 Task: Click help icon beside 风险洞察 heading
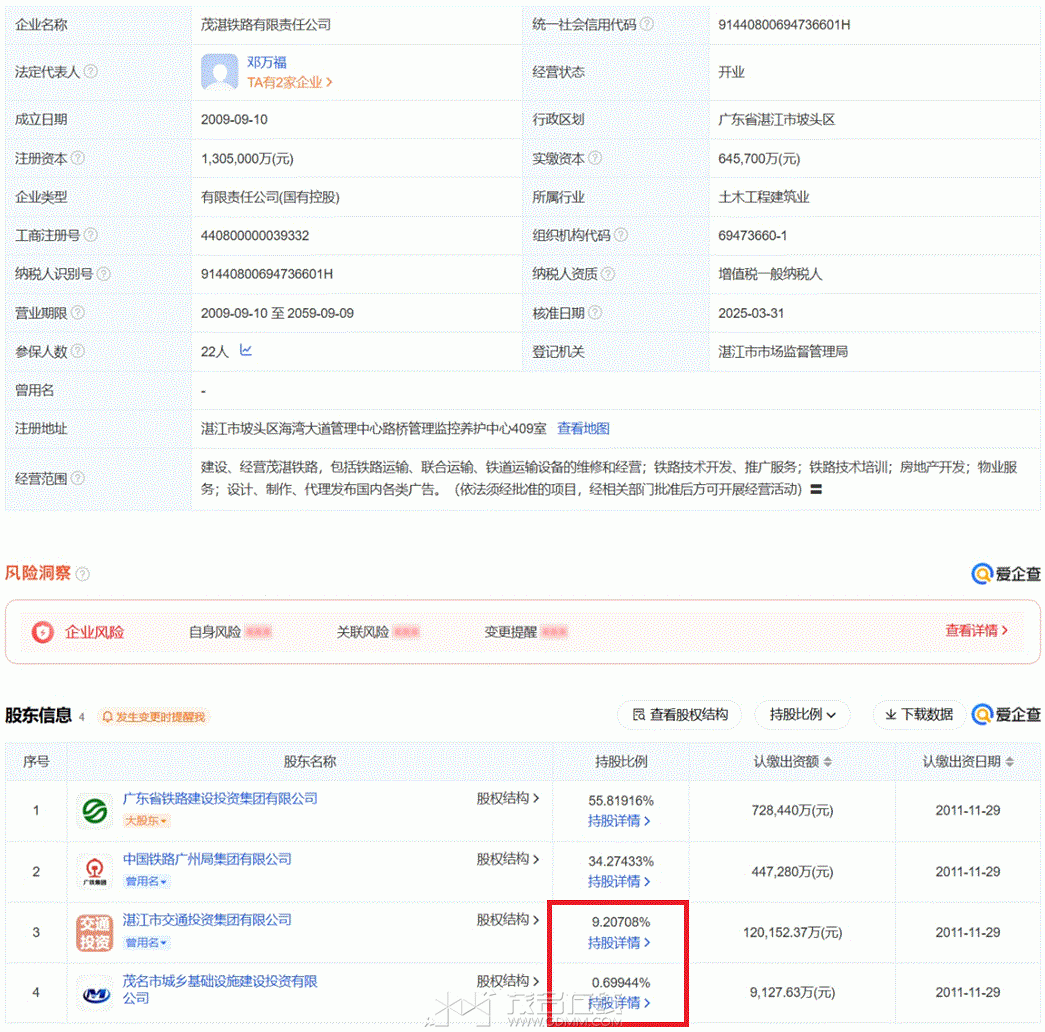(82, 574)
